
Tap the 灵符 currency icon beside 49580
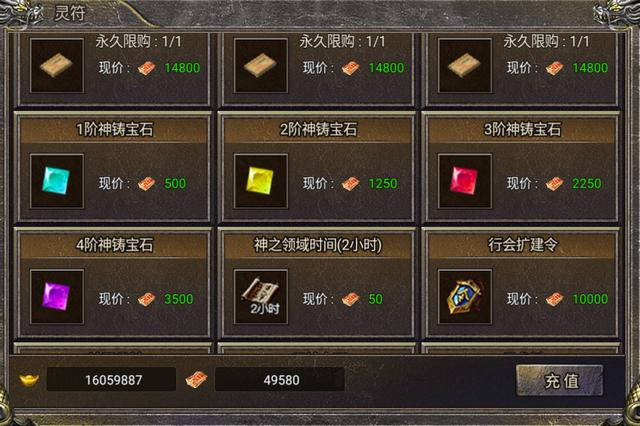point(196,379)
